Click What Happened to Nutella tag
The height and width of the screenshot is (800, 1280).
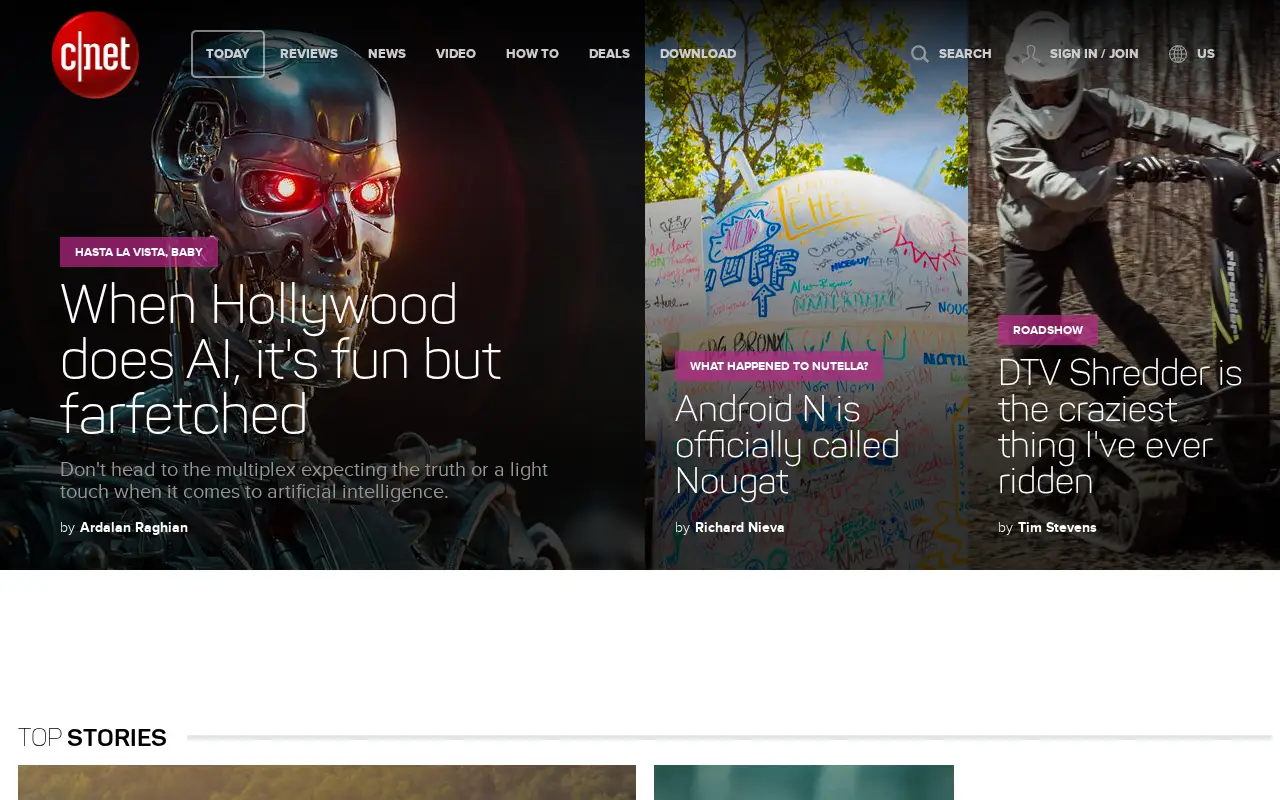click(779, 366)
